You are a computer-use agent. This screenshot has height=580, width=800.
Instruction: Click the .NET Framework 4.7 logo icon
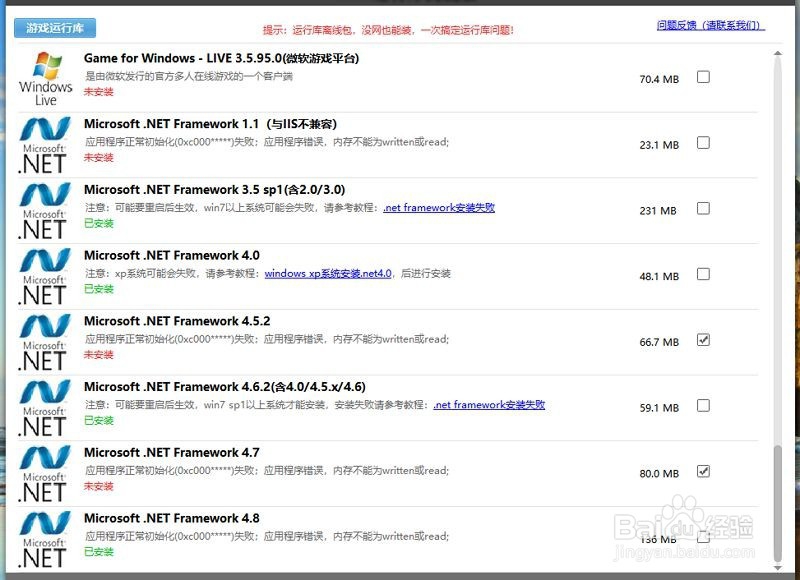point(44,474)
